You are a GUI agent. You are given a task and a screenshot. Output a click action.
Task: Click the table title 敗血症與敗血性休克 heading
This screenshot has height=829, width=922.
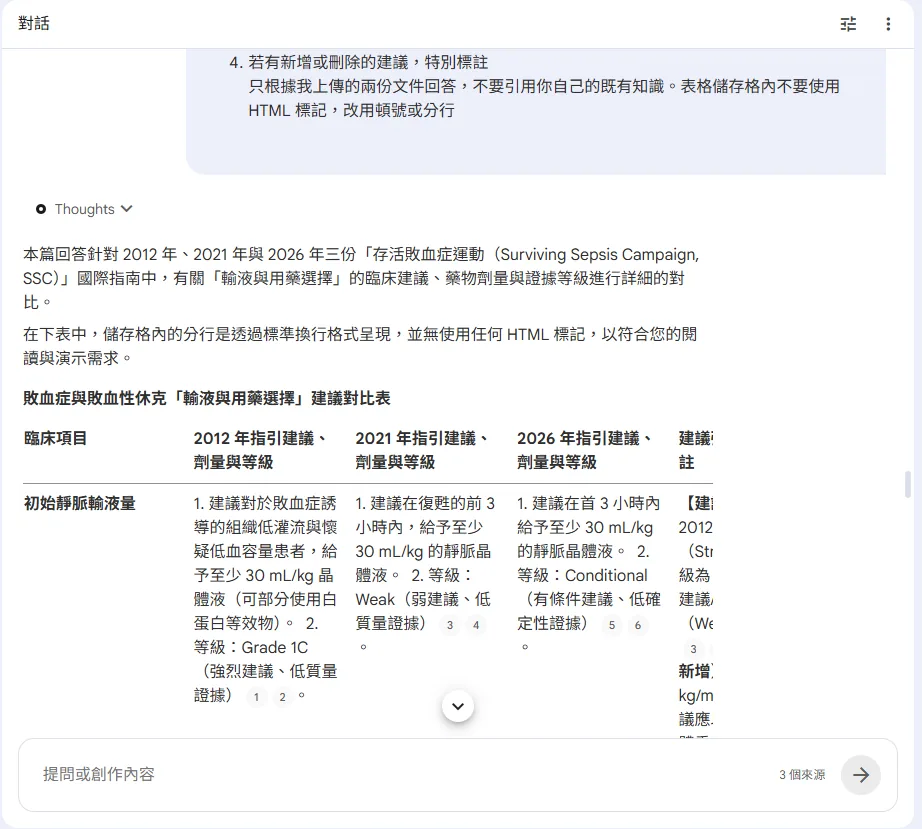tap(206, 399)
